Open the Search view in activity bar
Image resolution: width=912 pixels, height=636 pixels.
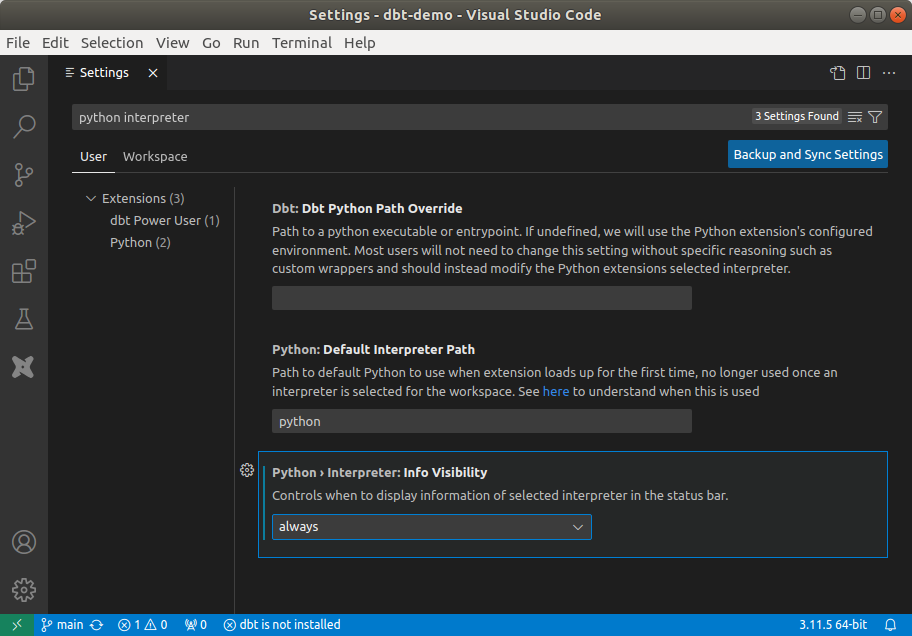pos(24,126)
